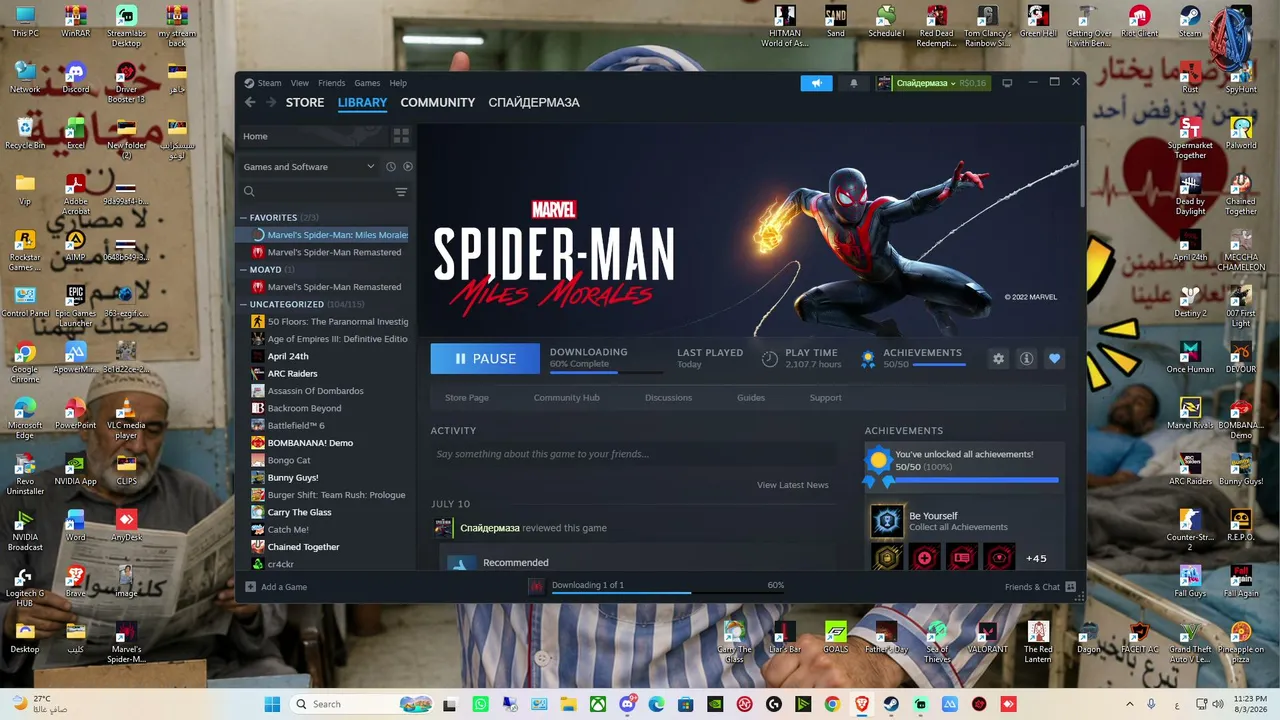Open Xbox app from the taskbar

pos(598,704)
